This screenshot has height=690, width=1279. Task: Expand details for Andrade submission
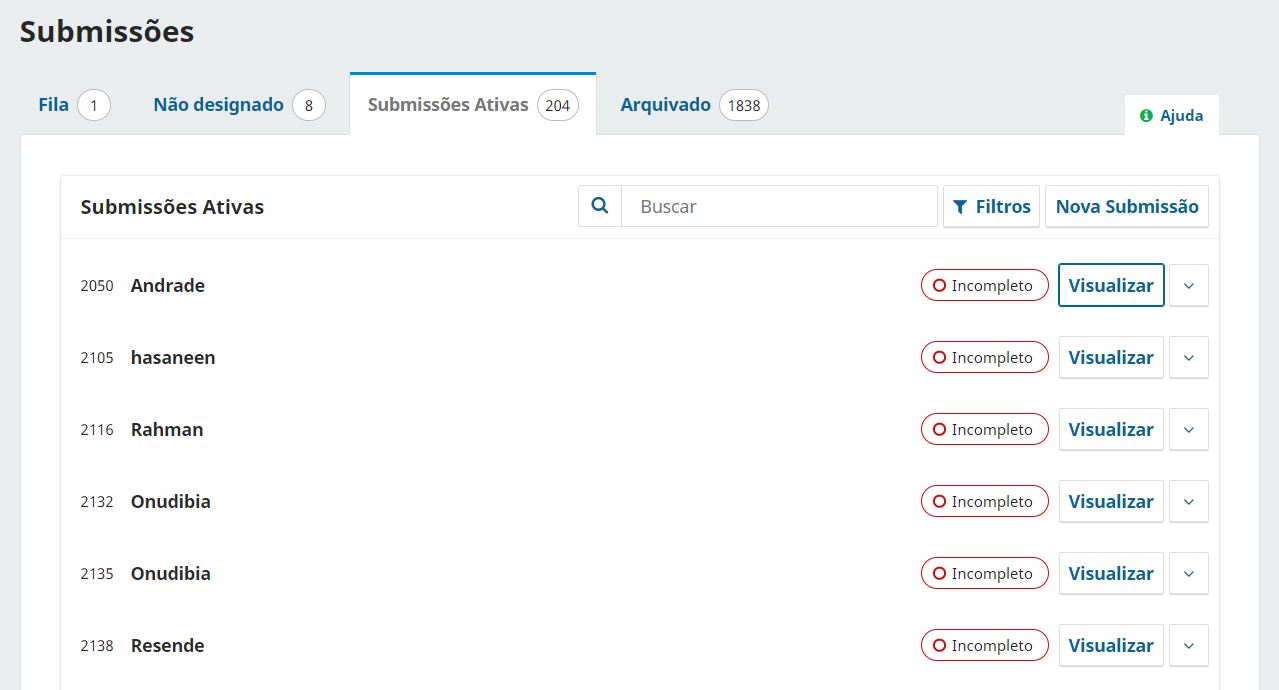coord(1189,285)
